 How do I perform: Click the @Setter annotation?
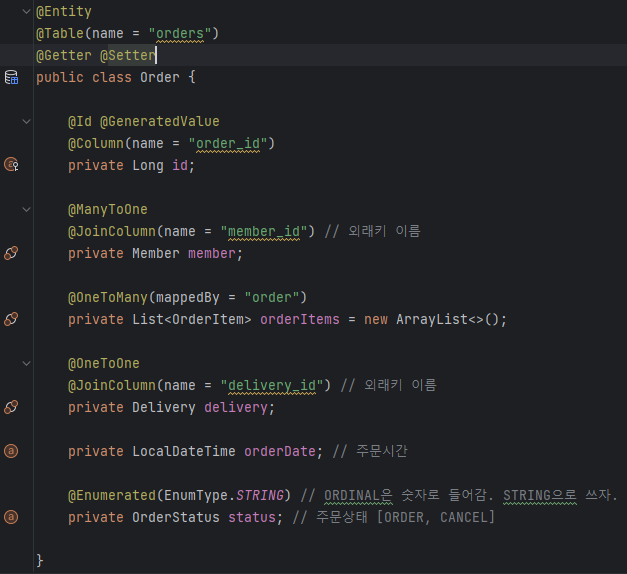tap(128, 55)
